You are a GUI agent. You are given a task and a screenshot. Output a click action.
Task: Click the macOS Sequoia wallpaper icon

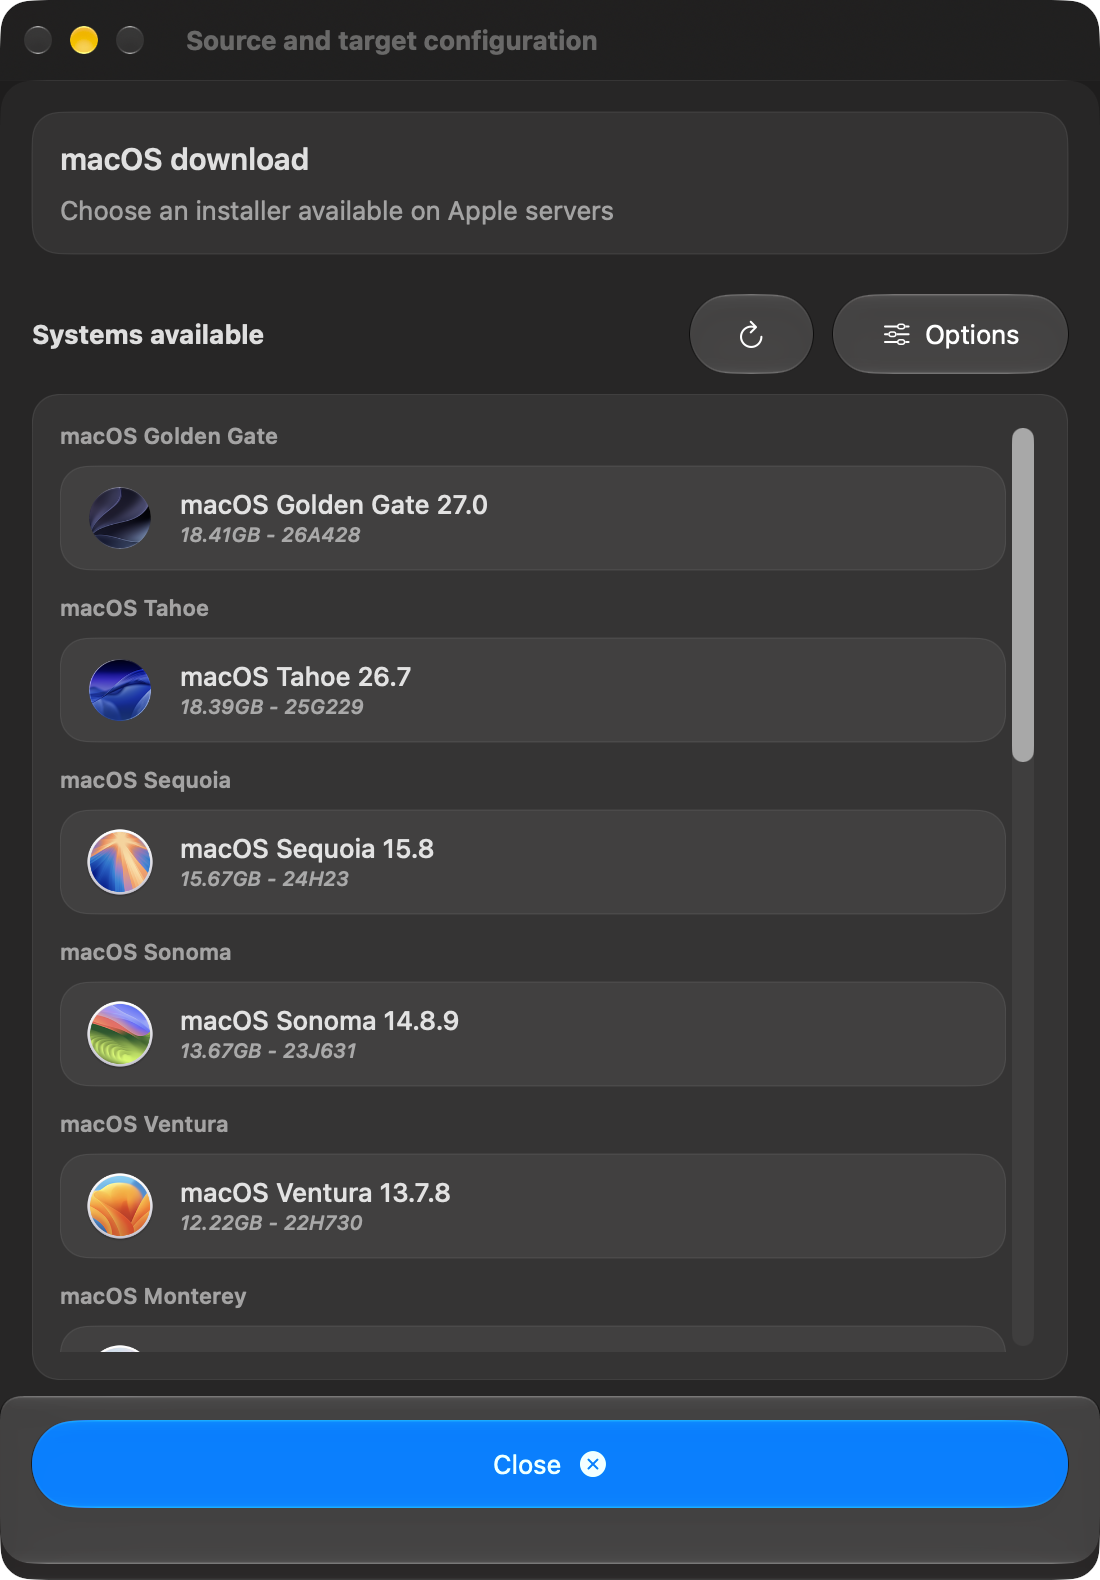[x=120, y=862]
